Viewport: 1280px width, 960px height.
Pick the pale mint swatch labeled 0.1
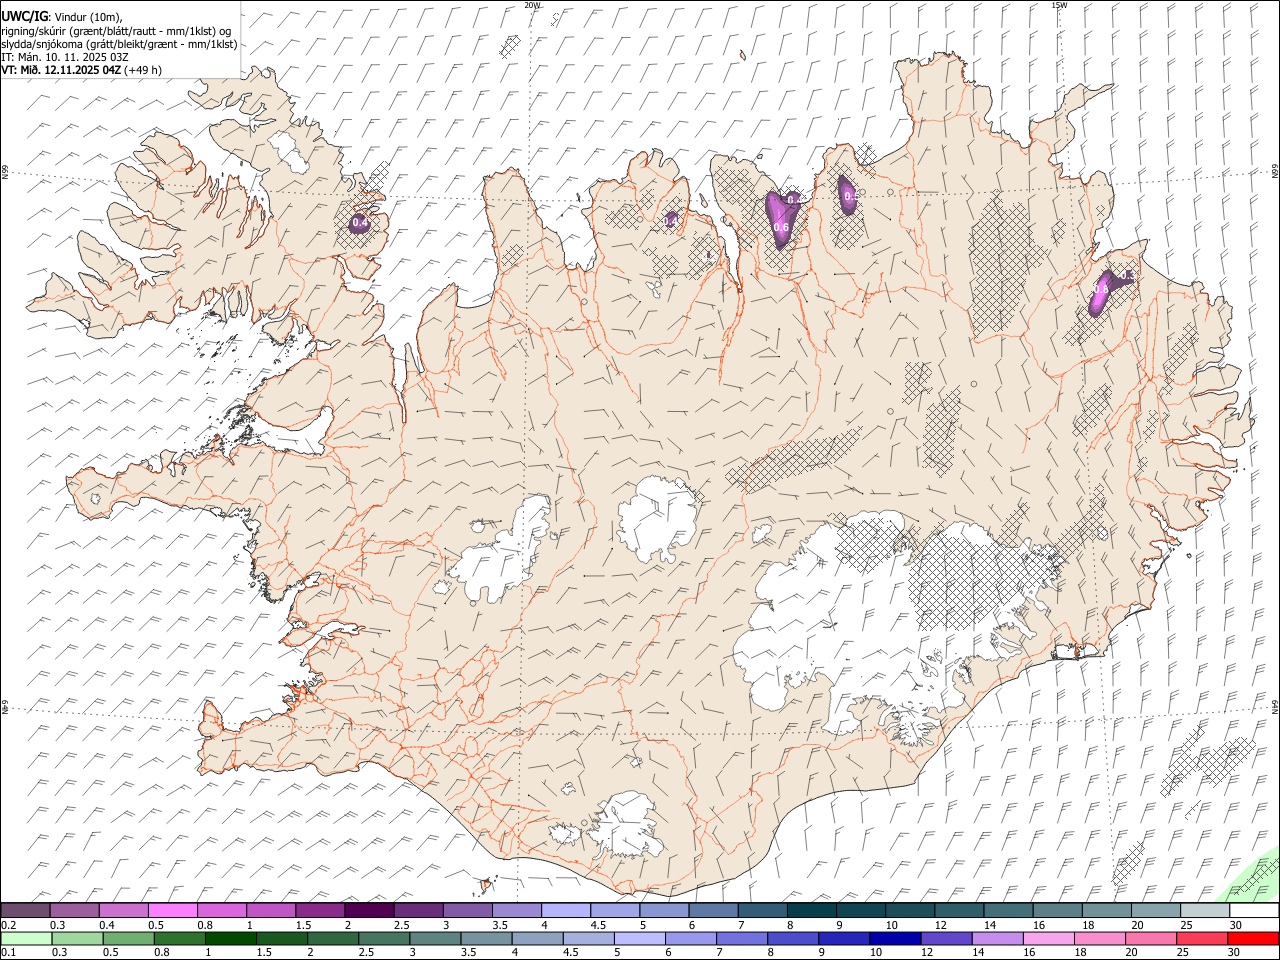(x=25, y=938)
